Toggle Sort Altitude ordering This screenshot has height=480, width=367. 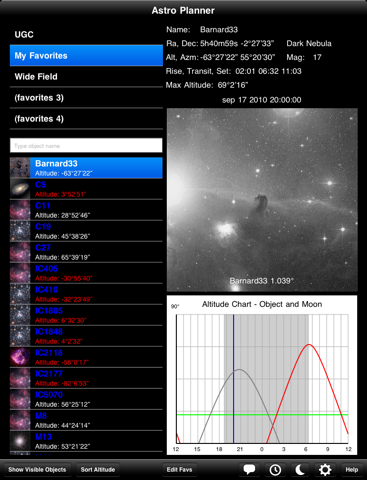(98, 469)
